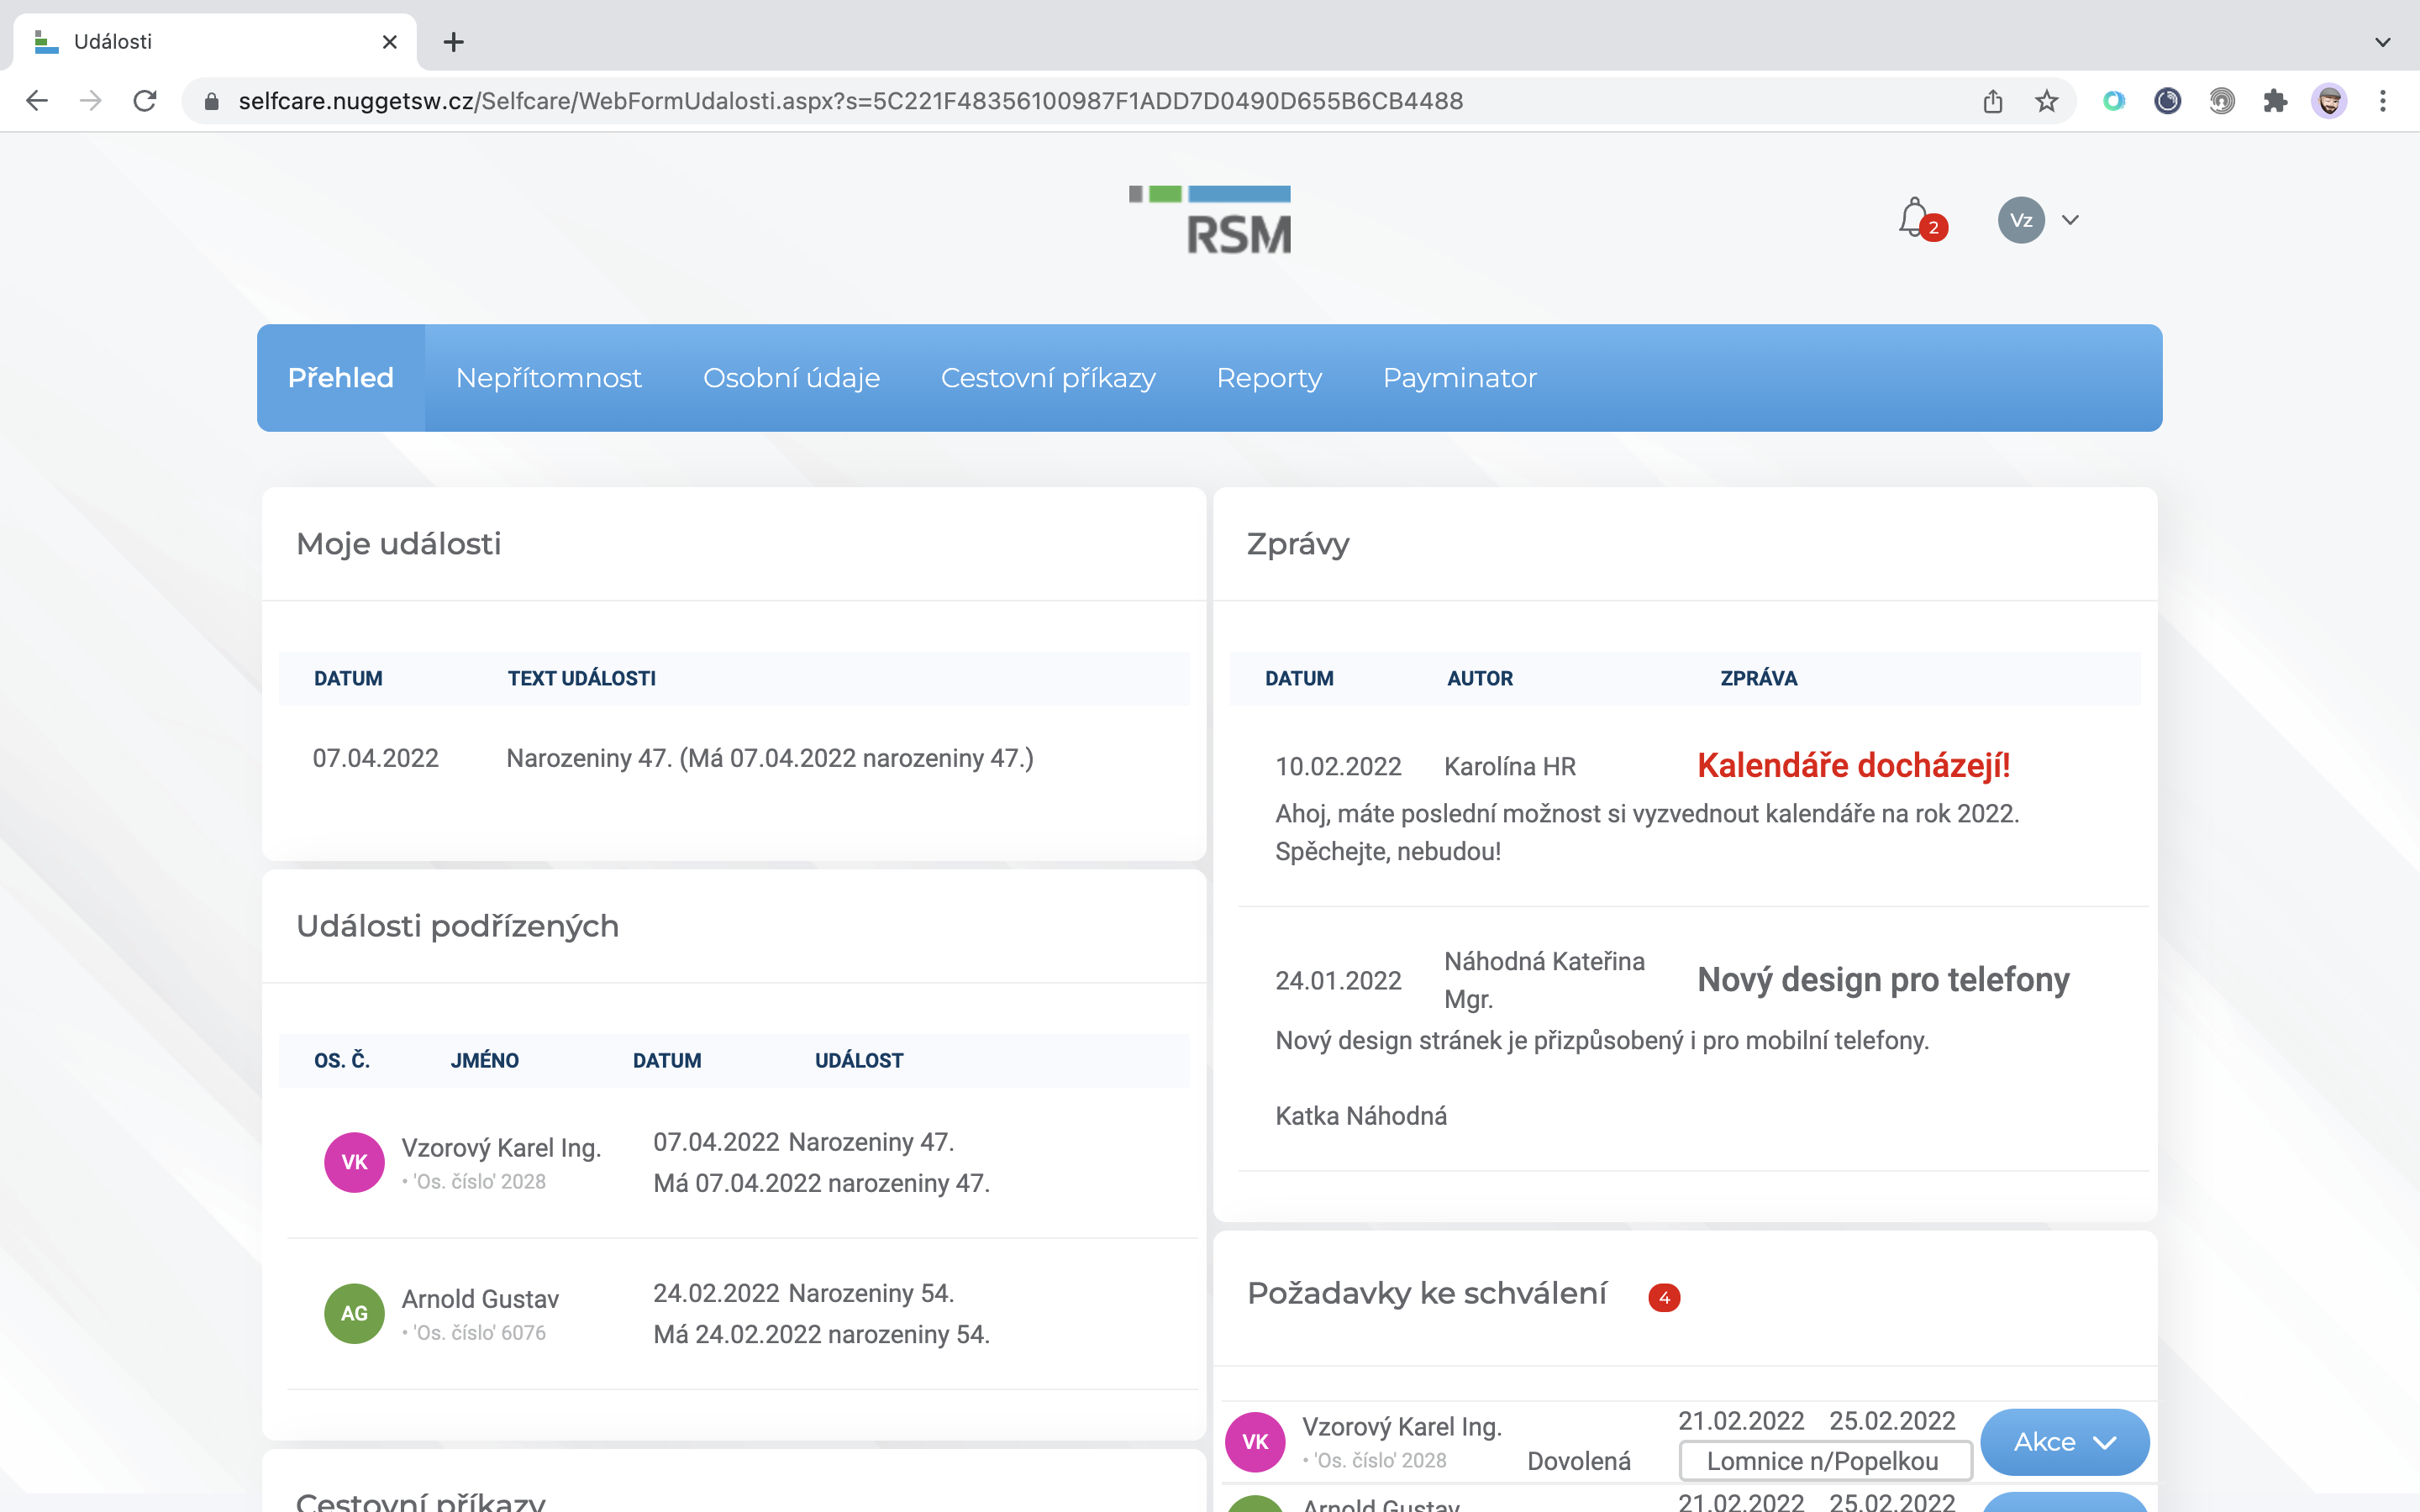Click the AUTOR column header
The image size is (2420, 1512).
[1480, 678]
